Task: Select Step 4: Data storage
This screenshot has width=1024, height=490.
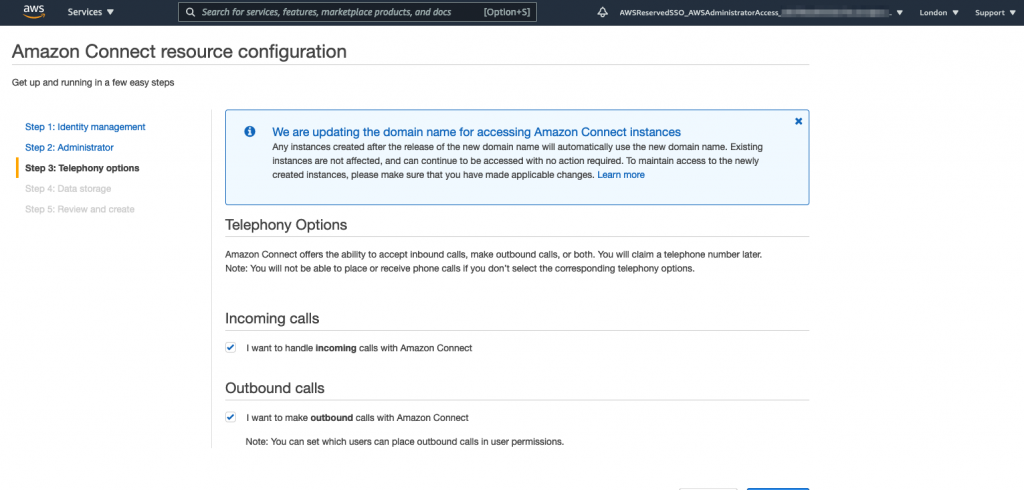Action: tap(68, 188)
